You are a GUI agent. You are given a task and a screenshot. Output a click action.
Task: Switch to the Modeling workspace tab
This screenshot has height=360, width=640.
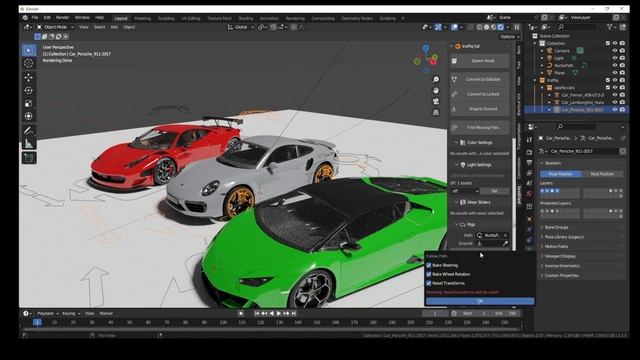[142, 18]
